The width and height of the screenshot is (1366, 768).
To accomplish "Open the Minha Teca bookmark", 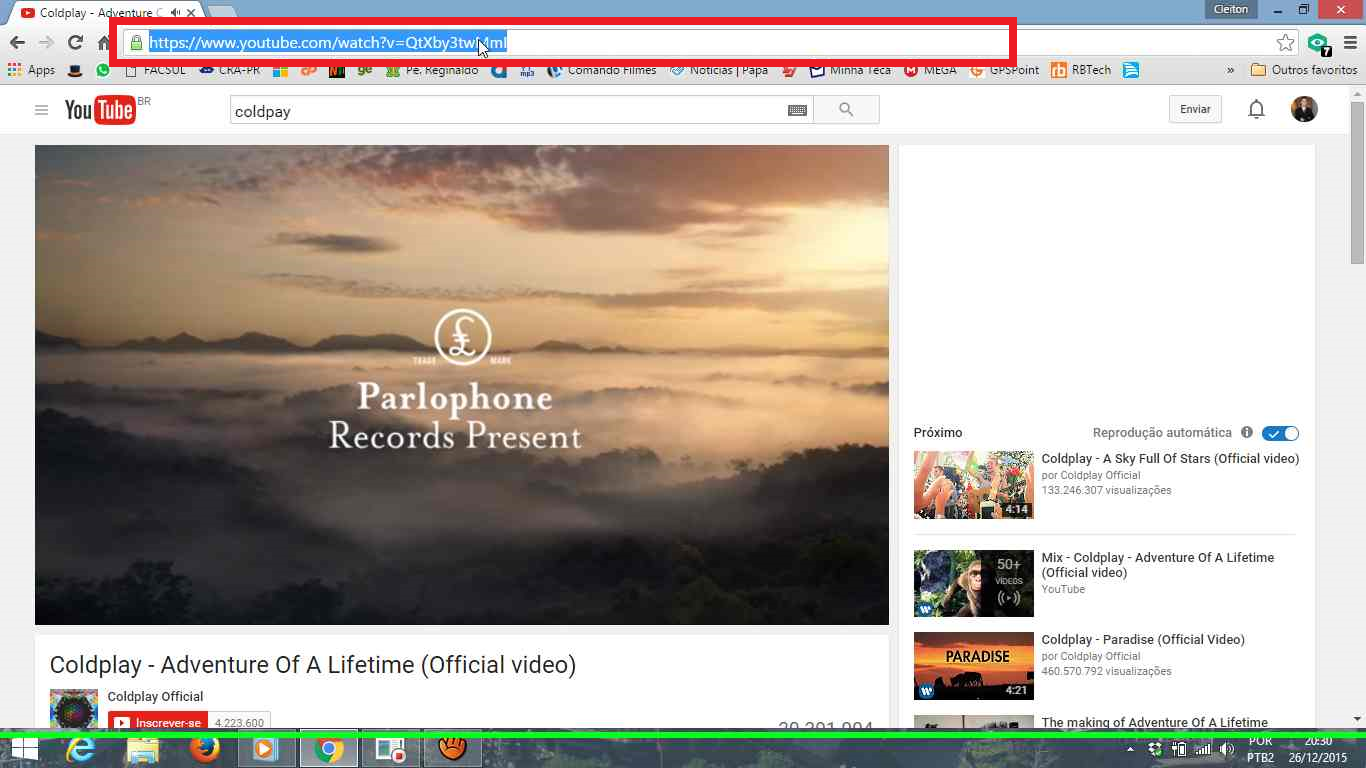I will [x=850, y=70].
